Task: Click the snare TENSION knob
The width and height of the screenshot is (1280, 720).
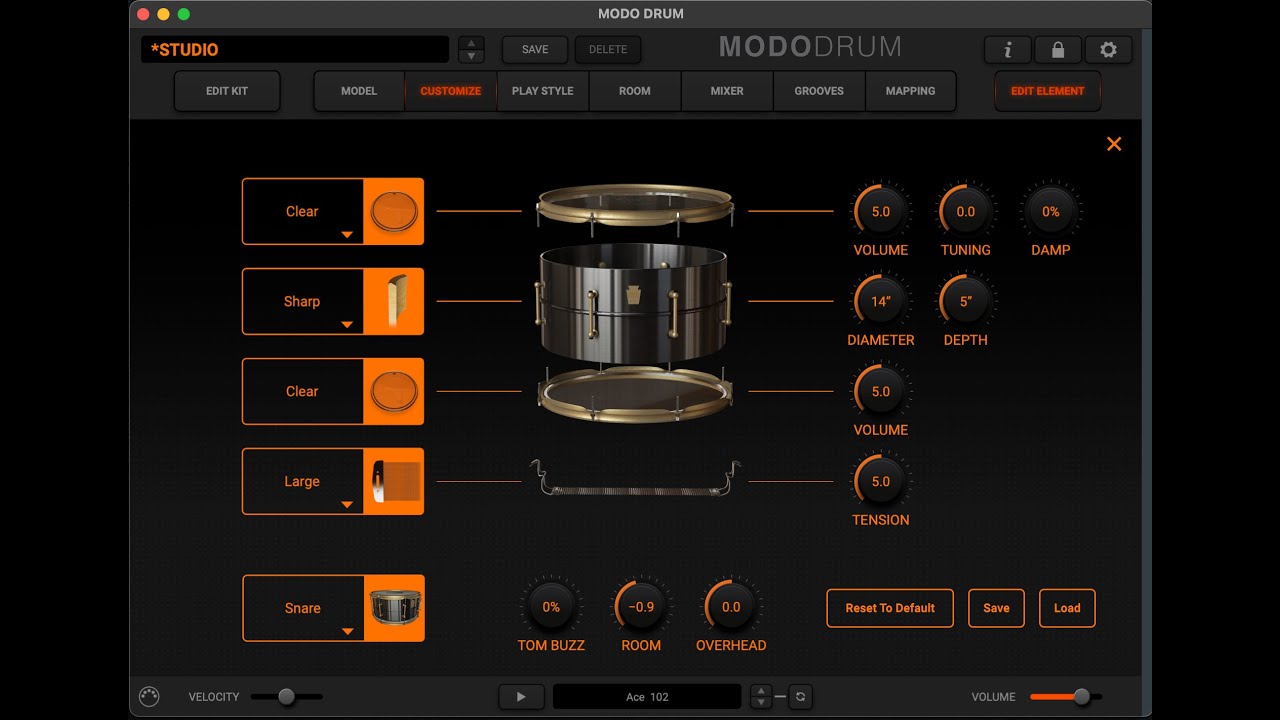Action: [x=881, y=482]
